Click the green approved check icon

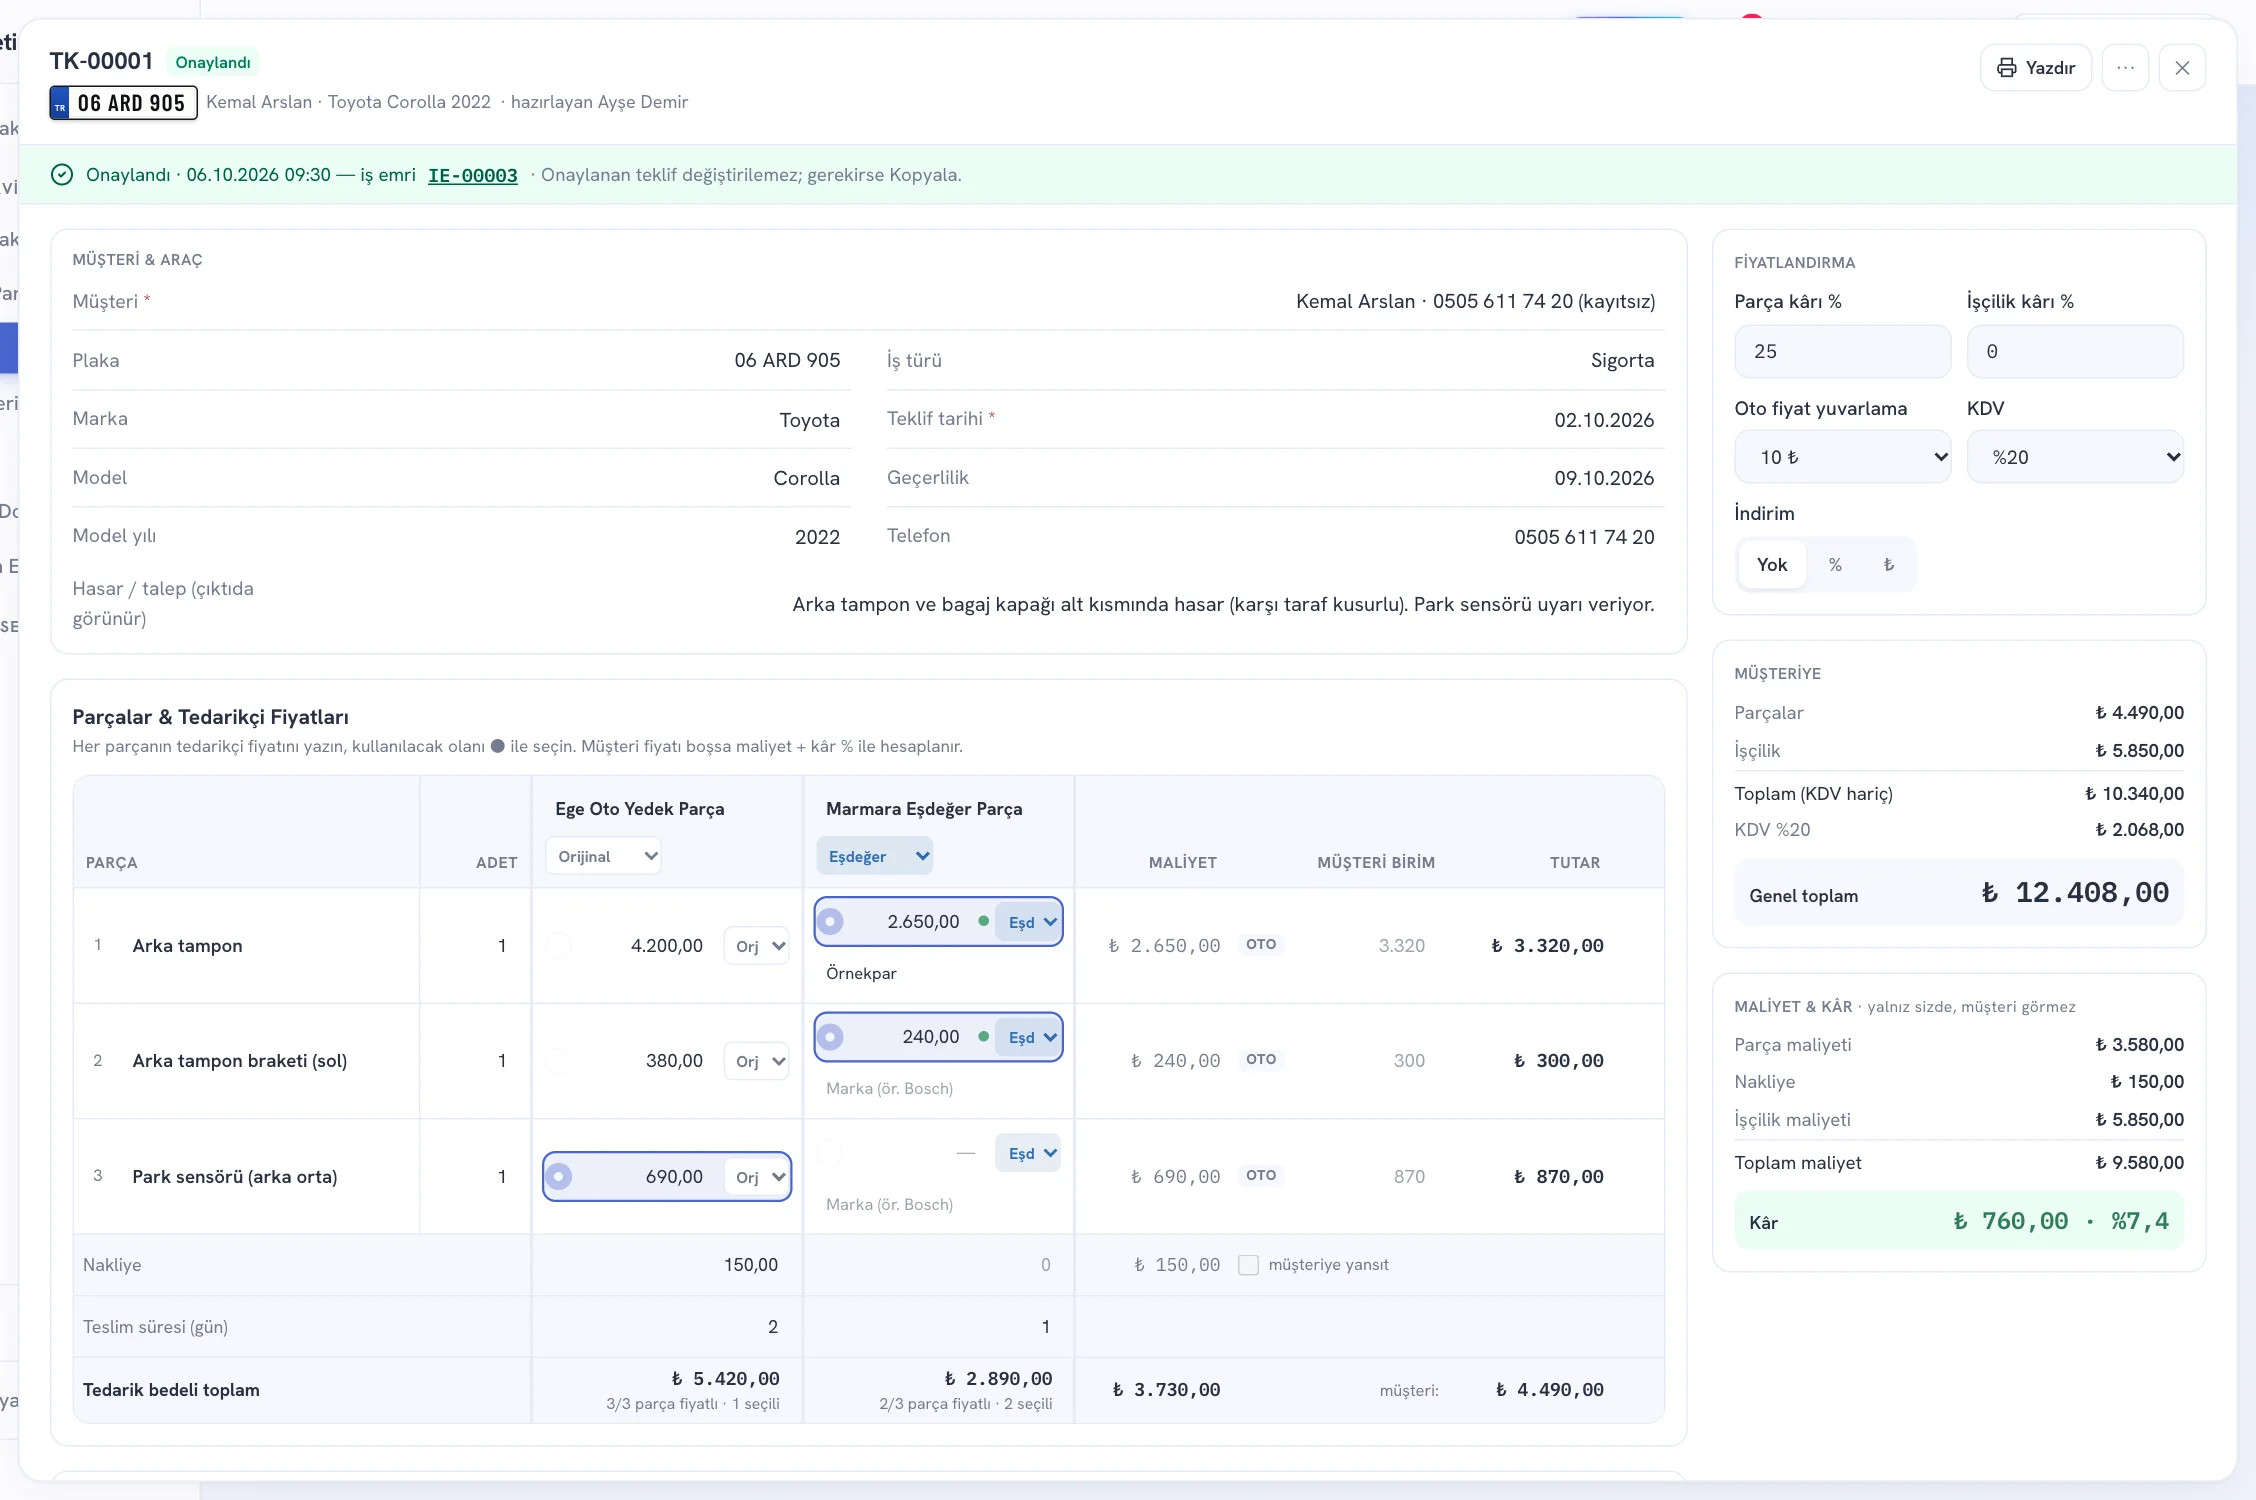click(x=62, y=175)
